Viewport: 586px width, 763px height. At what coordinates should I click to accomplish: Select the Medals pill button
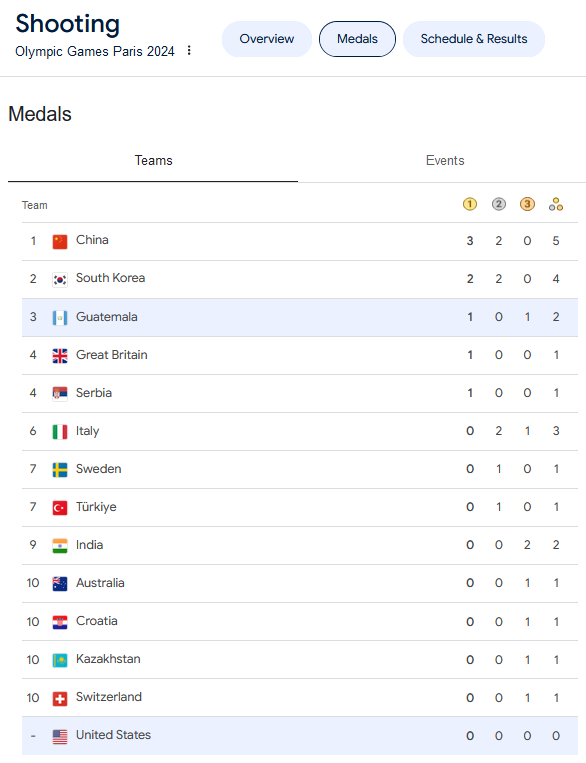(357, 39)
